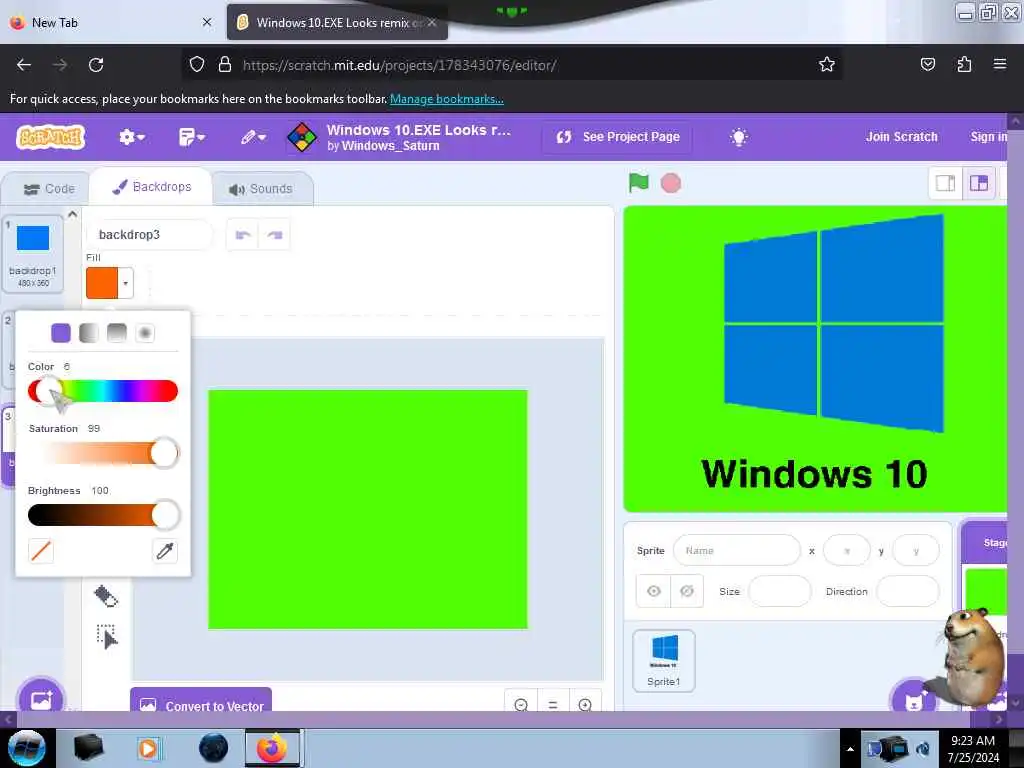Image resolution: width=1024 pixels, height=768 pixels.
Task: Click See Project Page button
Action: coord(618,137)
